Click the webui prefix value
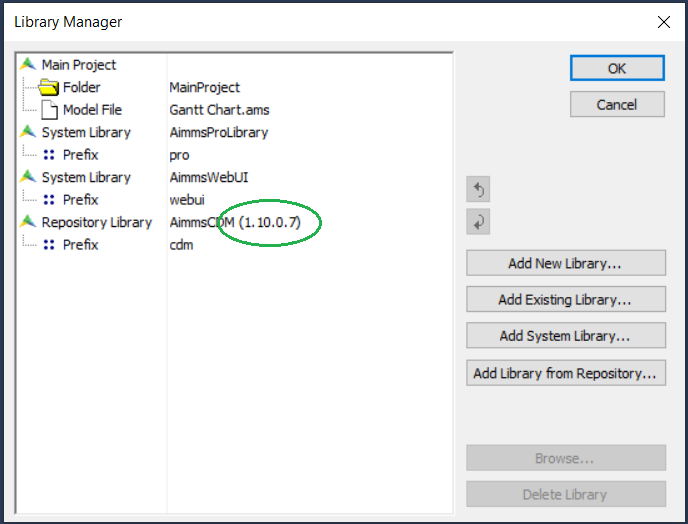Screen dimensions: 688x524 click(187, 200)
